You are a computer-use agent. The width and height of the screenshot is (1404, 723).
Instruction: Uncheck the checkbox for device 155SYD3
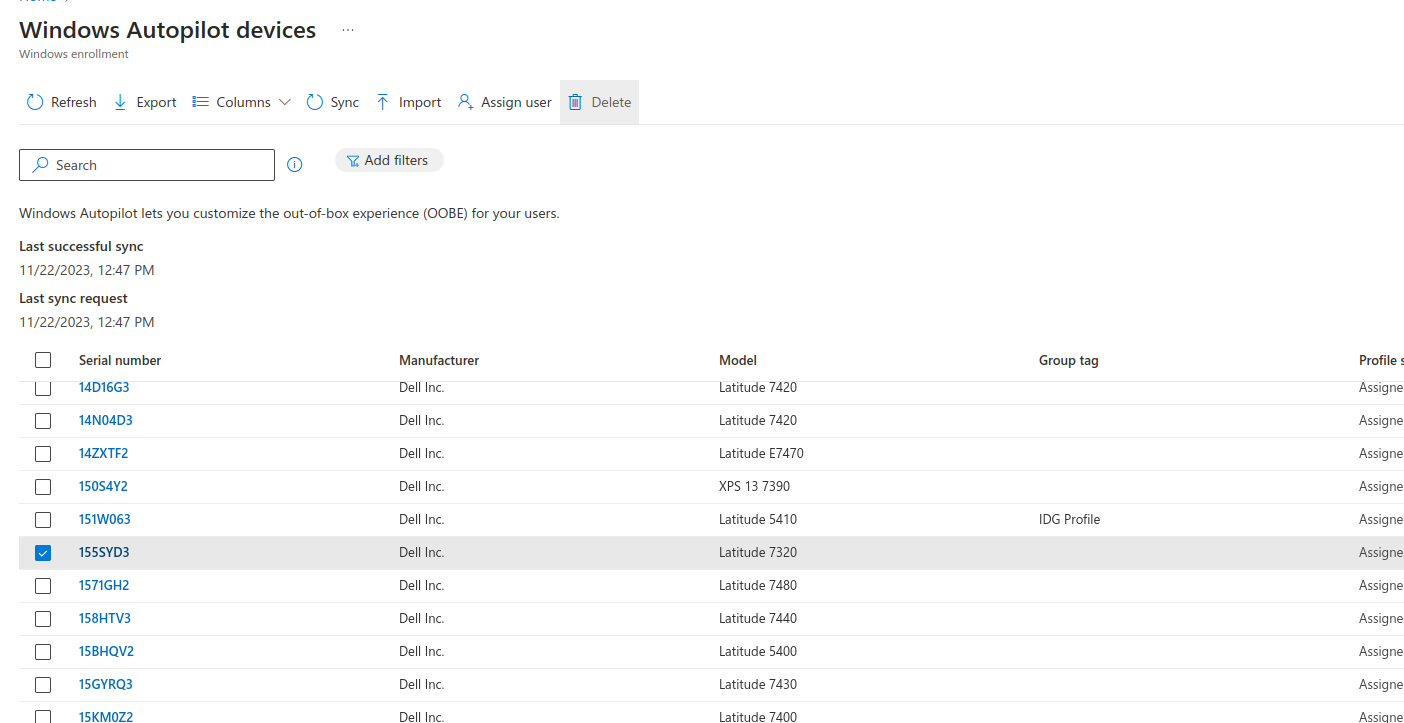43,553
